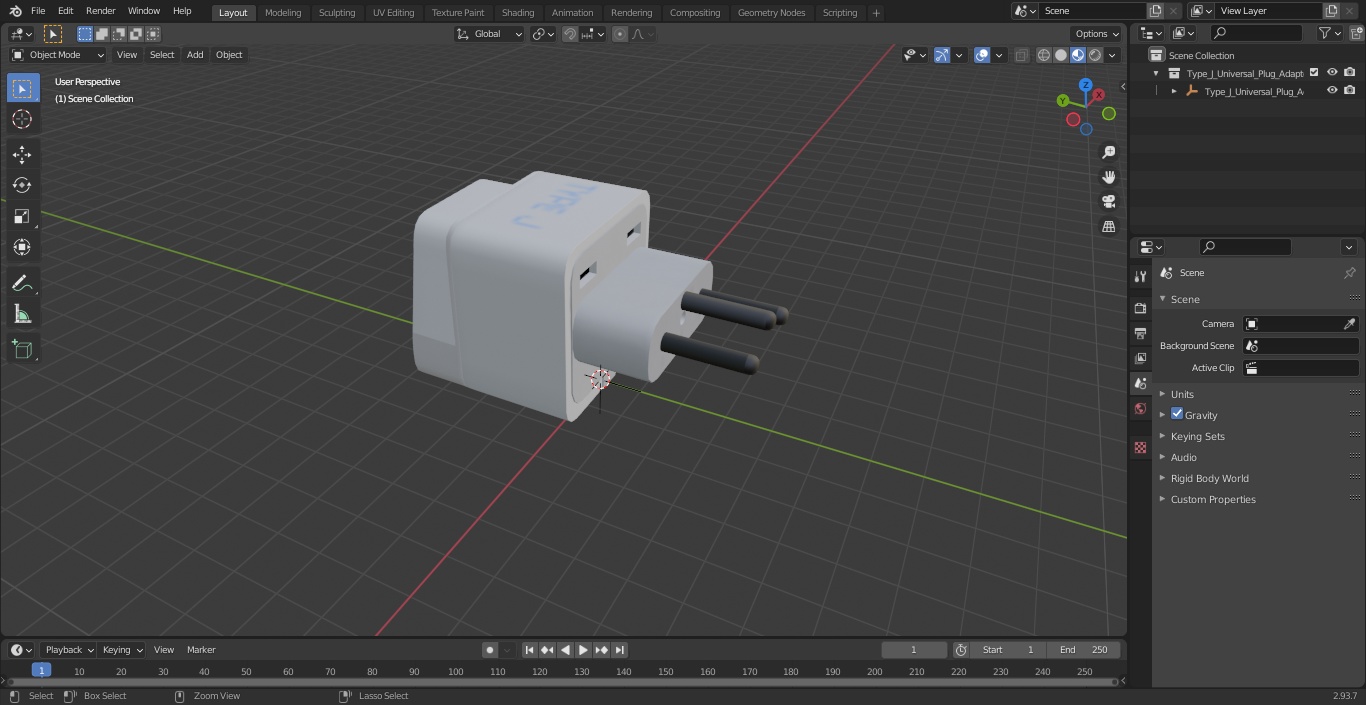The image size is (1366, 705).
Task: Click the pan hand viewport icon
Action: coord(1108,177)
